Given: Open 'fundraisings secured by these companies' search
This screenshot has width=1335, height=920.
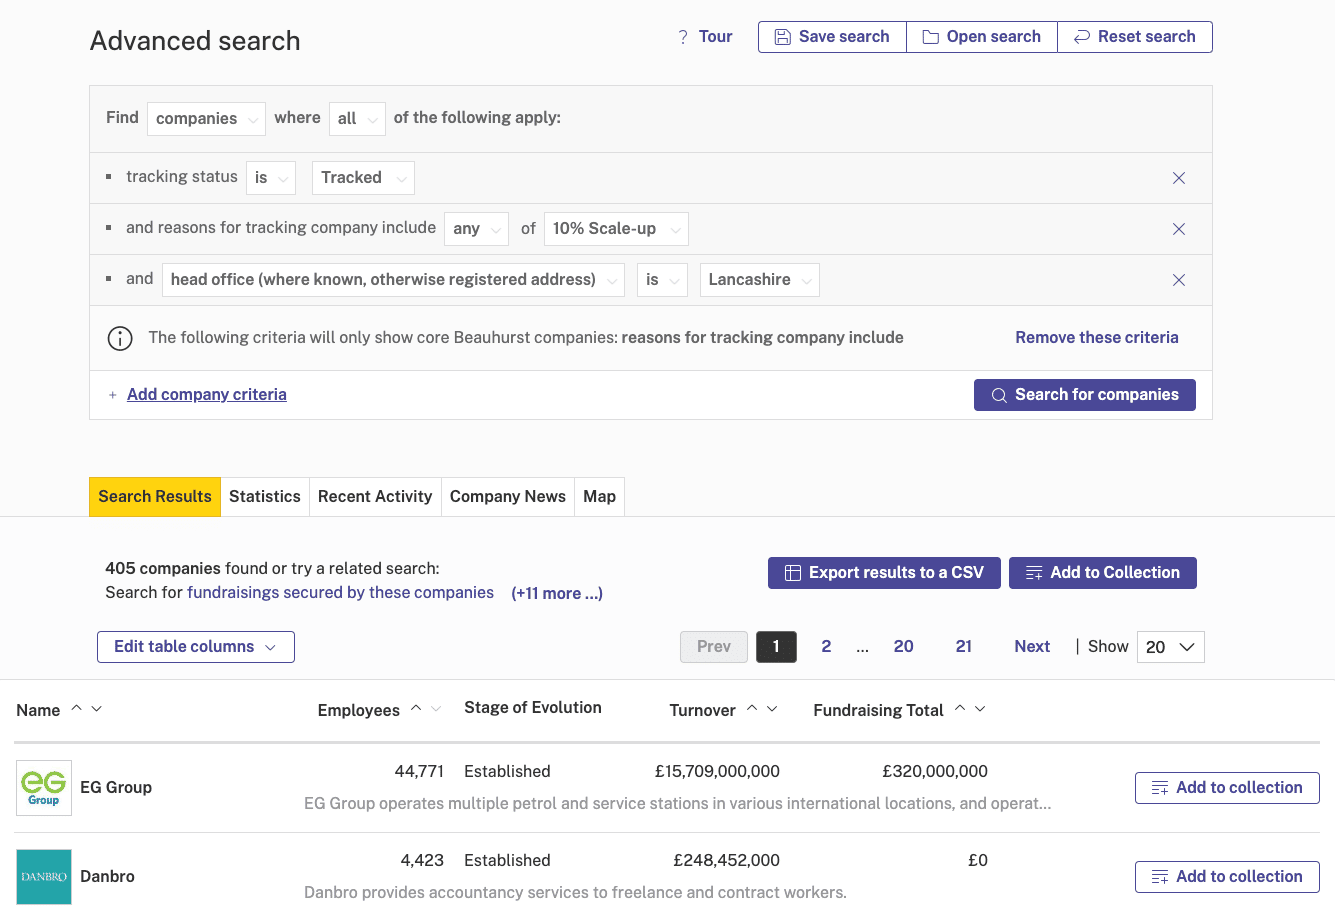Looking at the screenshot, I should (x=340, y=593).
